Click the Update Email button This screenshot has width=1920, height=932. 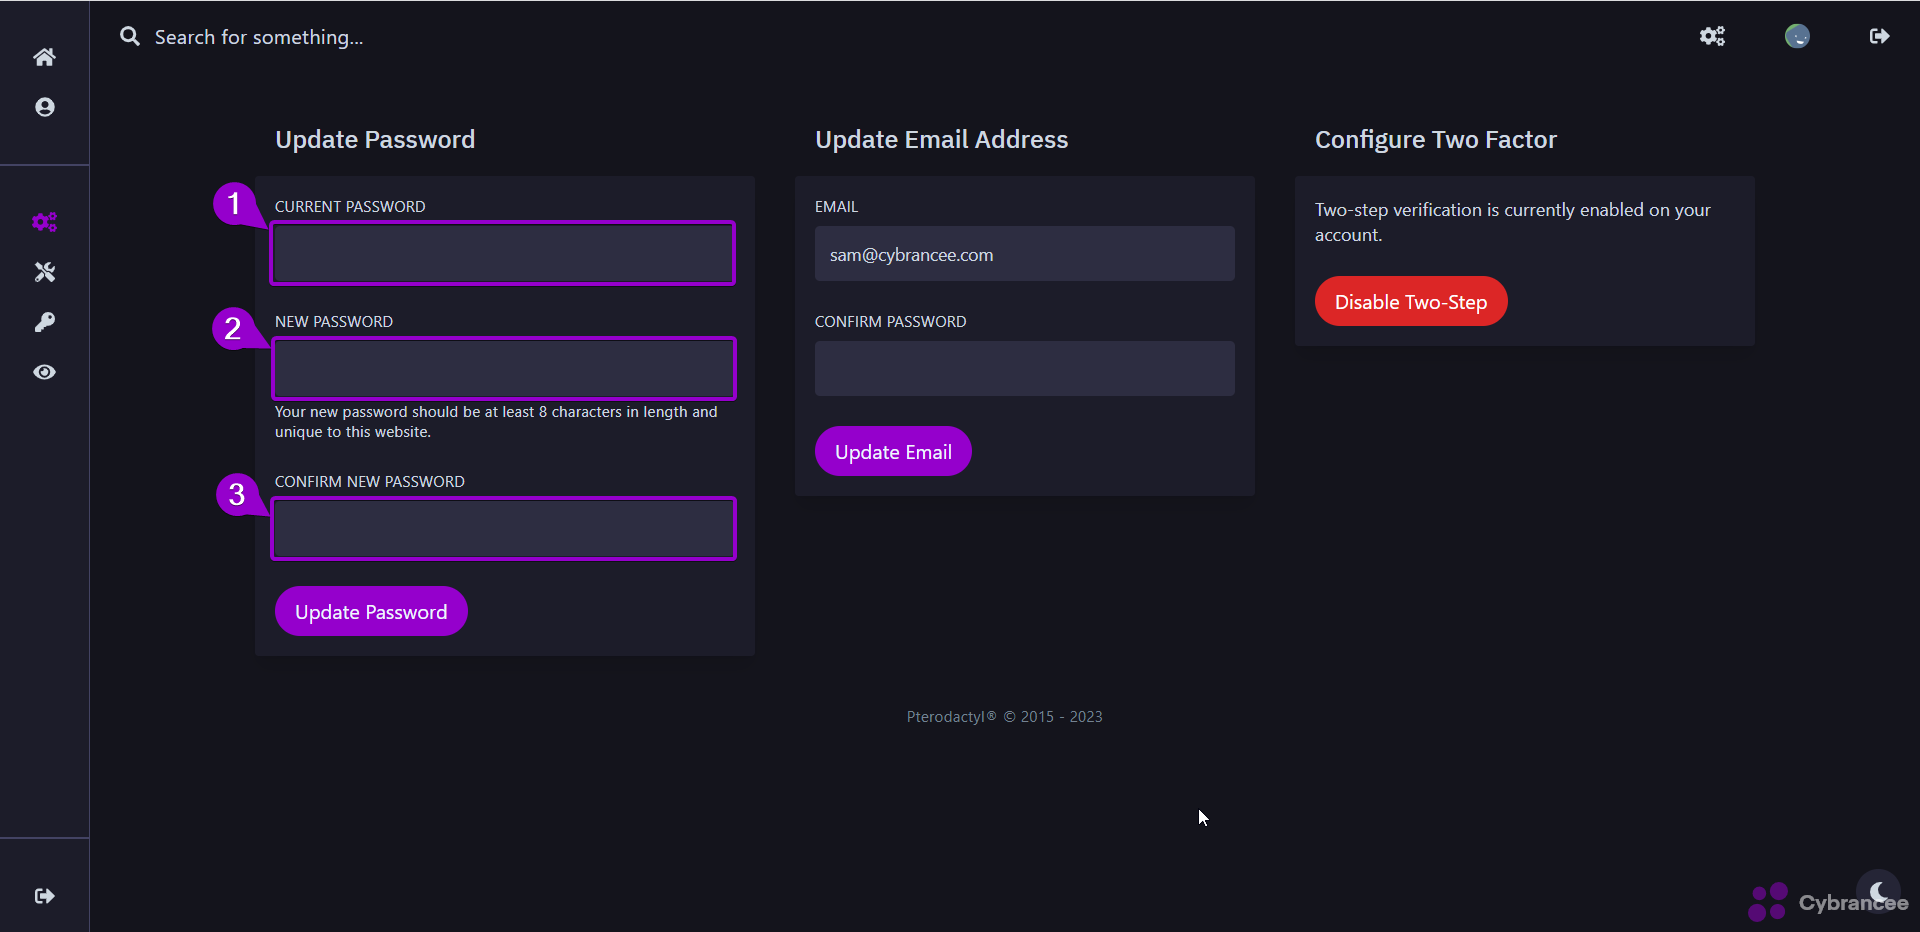pyautogui.click(x=893, y=451)
